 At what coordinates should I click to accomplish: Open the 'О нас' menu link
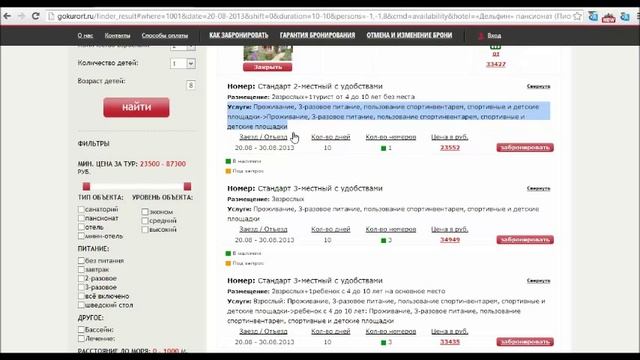[85, 36]
